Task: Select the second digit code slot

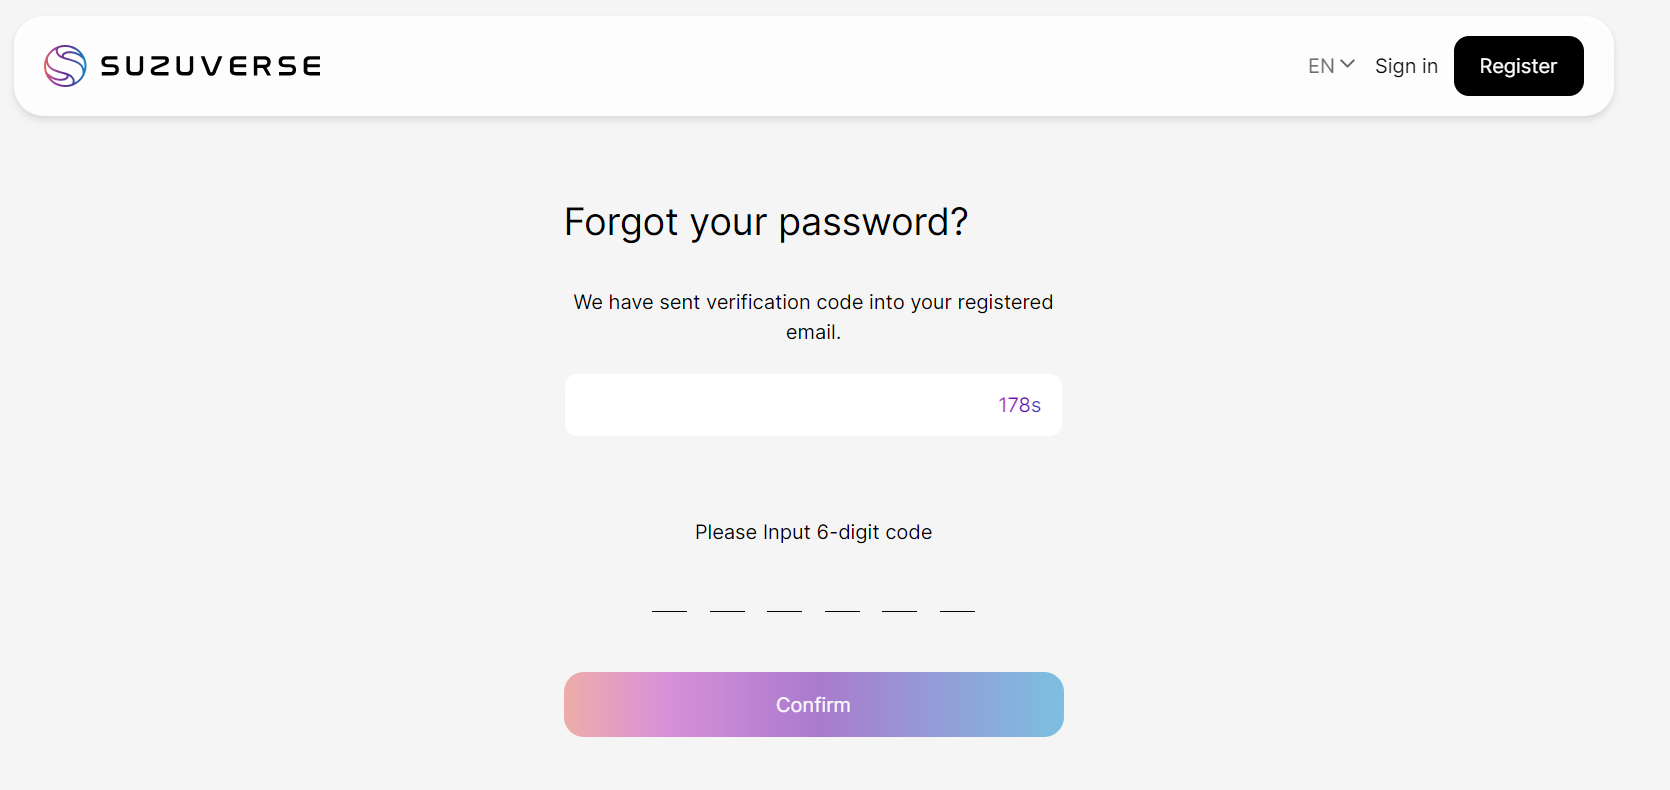Action: (x=727, y=605)
